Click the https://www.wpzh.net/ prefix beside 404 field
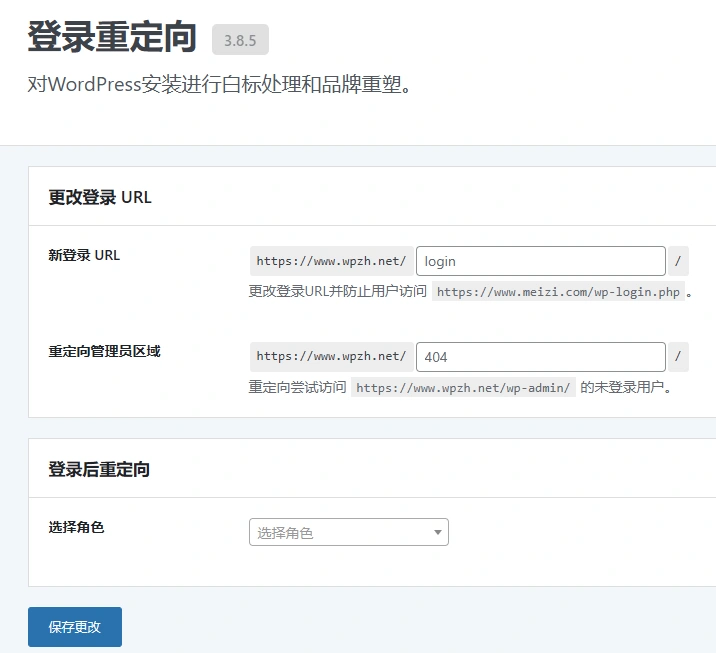This screenshot has height=653, width=716. (x=332, y=357)
